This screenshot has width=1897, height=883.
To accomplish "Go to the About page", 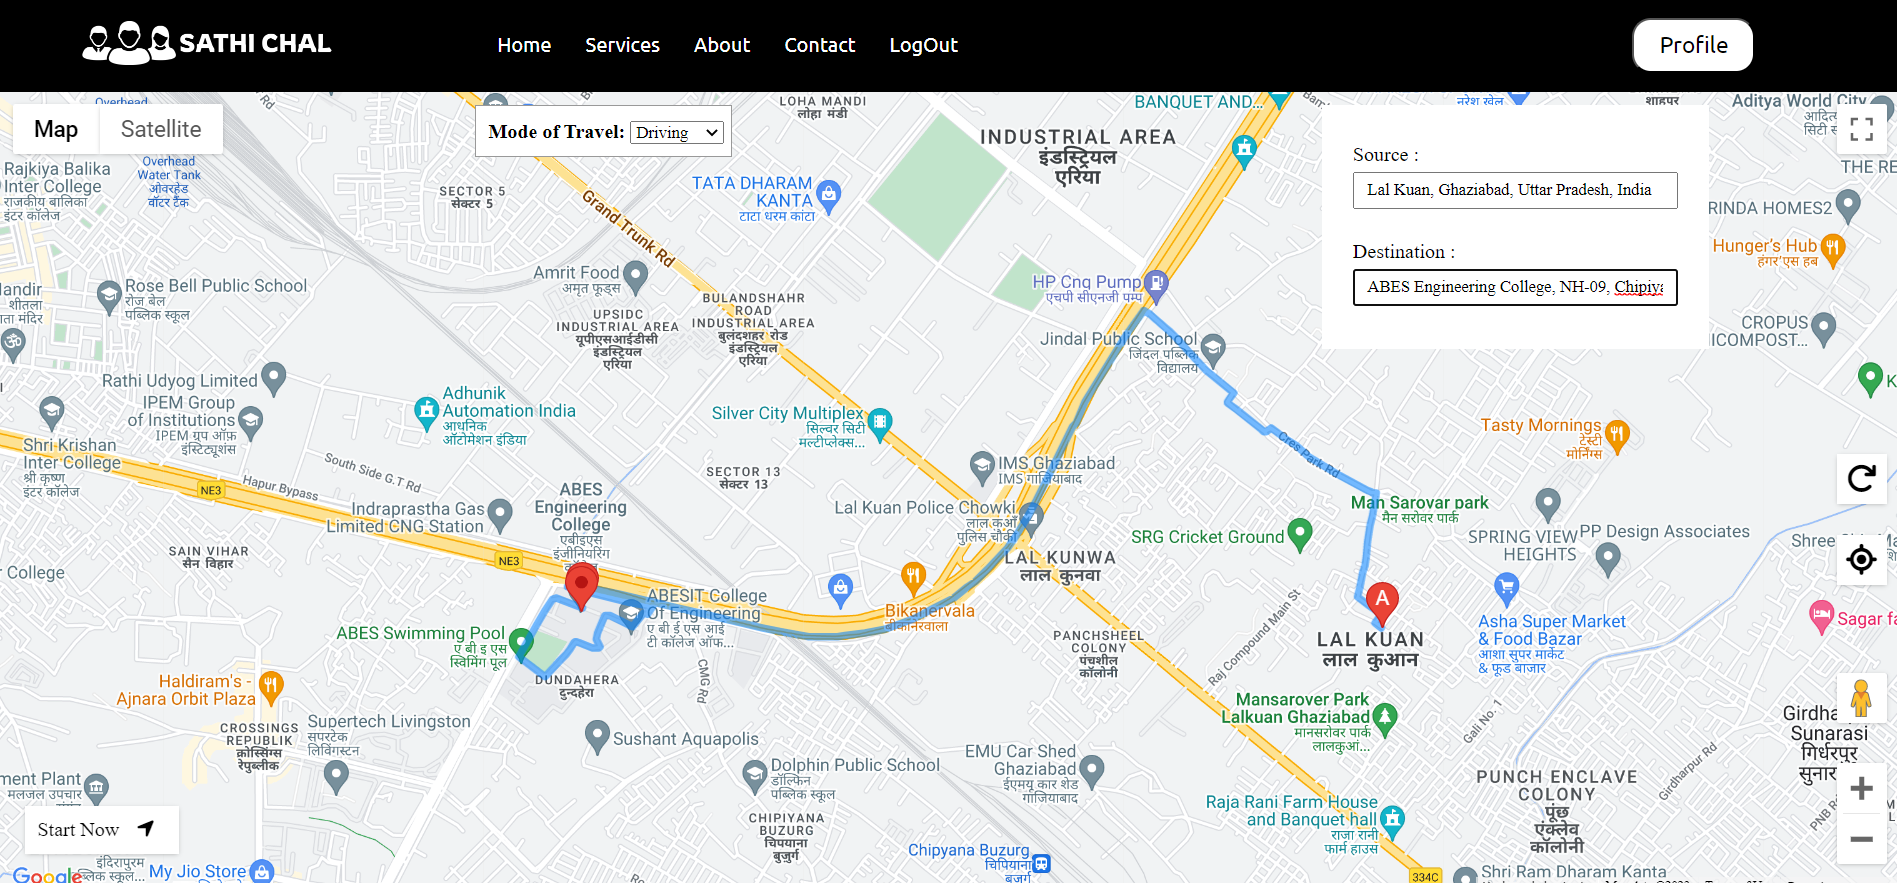I will (721, 45).
